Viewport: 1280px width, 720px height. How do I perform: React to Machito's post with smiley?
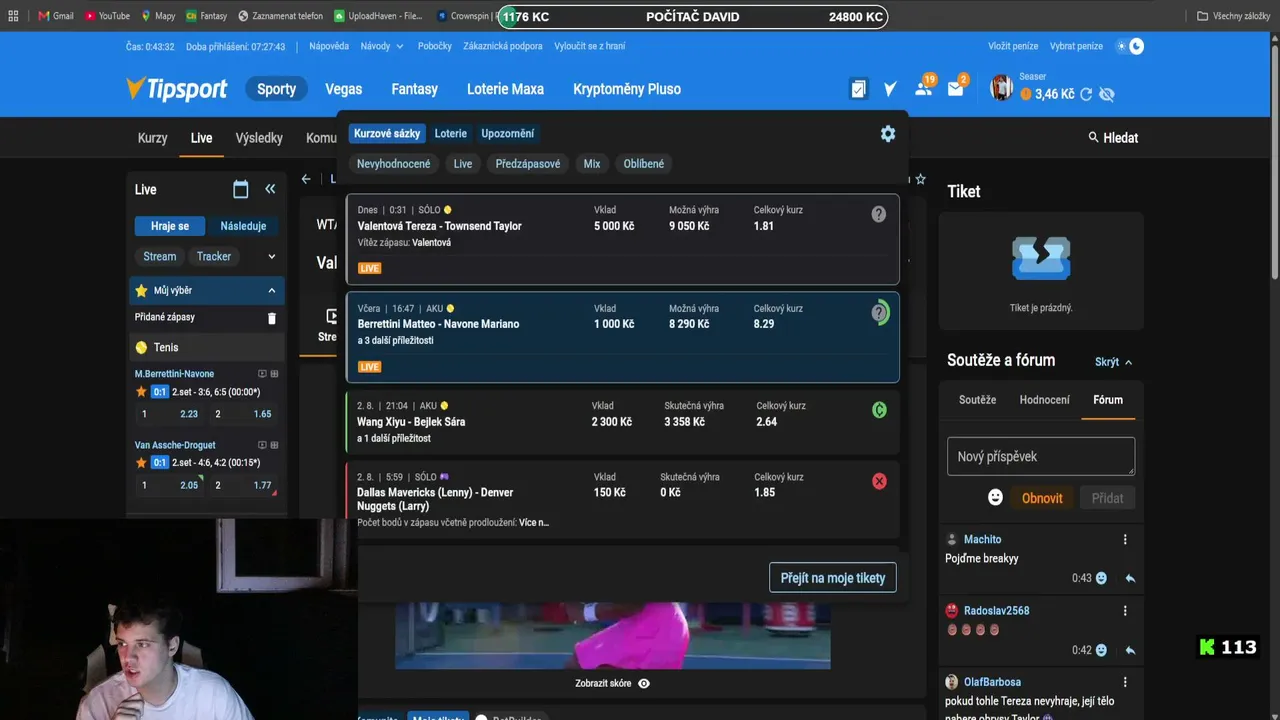pyautogui.click(x=1101, y=578)
